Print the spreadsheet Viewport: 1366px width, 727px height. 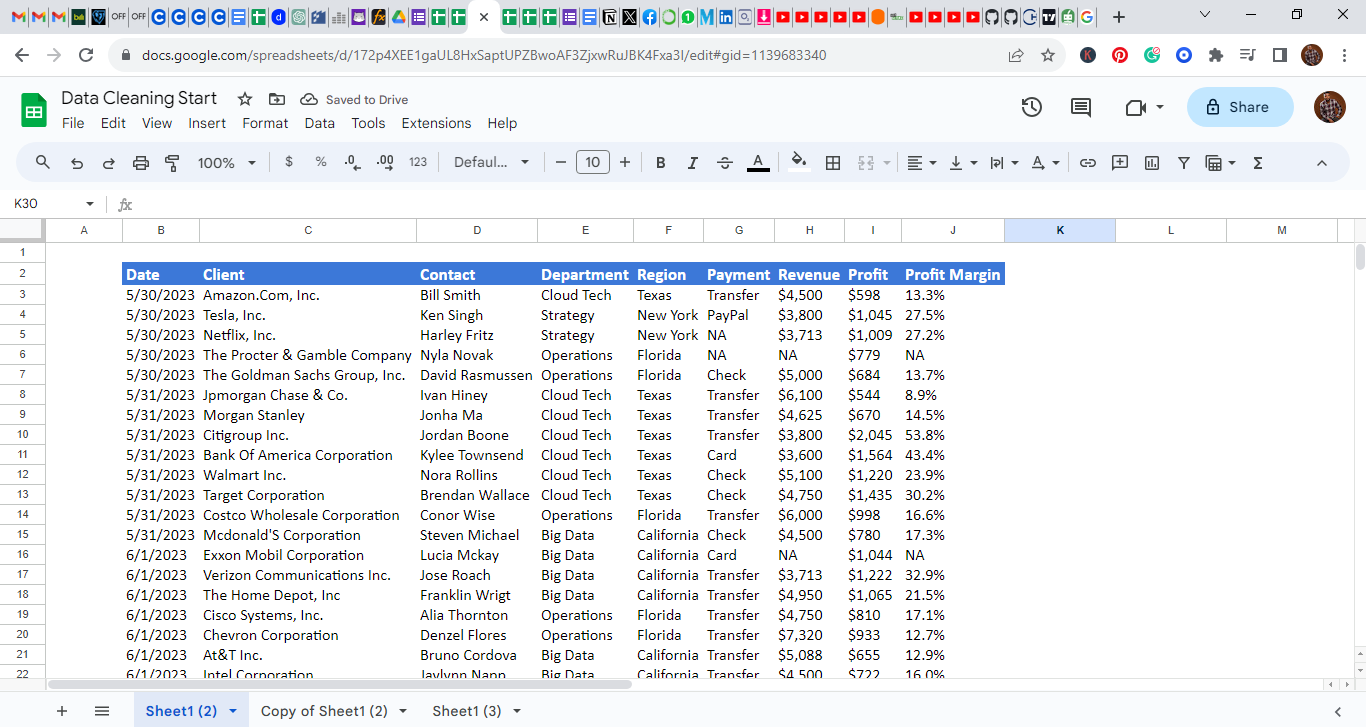click(x=140, y=162)
